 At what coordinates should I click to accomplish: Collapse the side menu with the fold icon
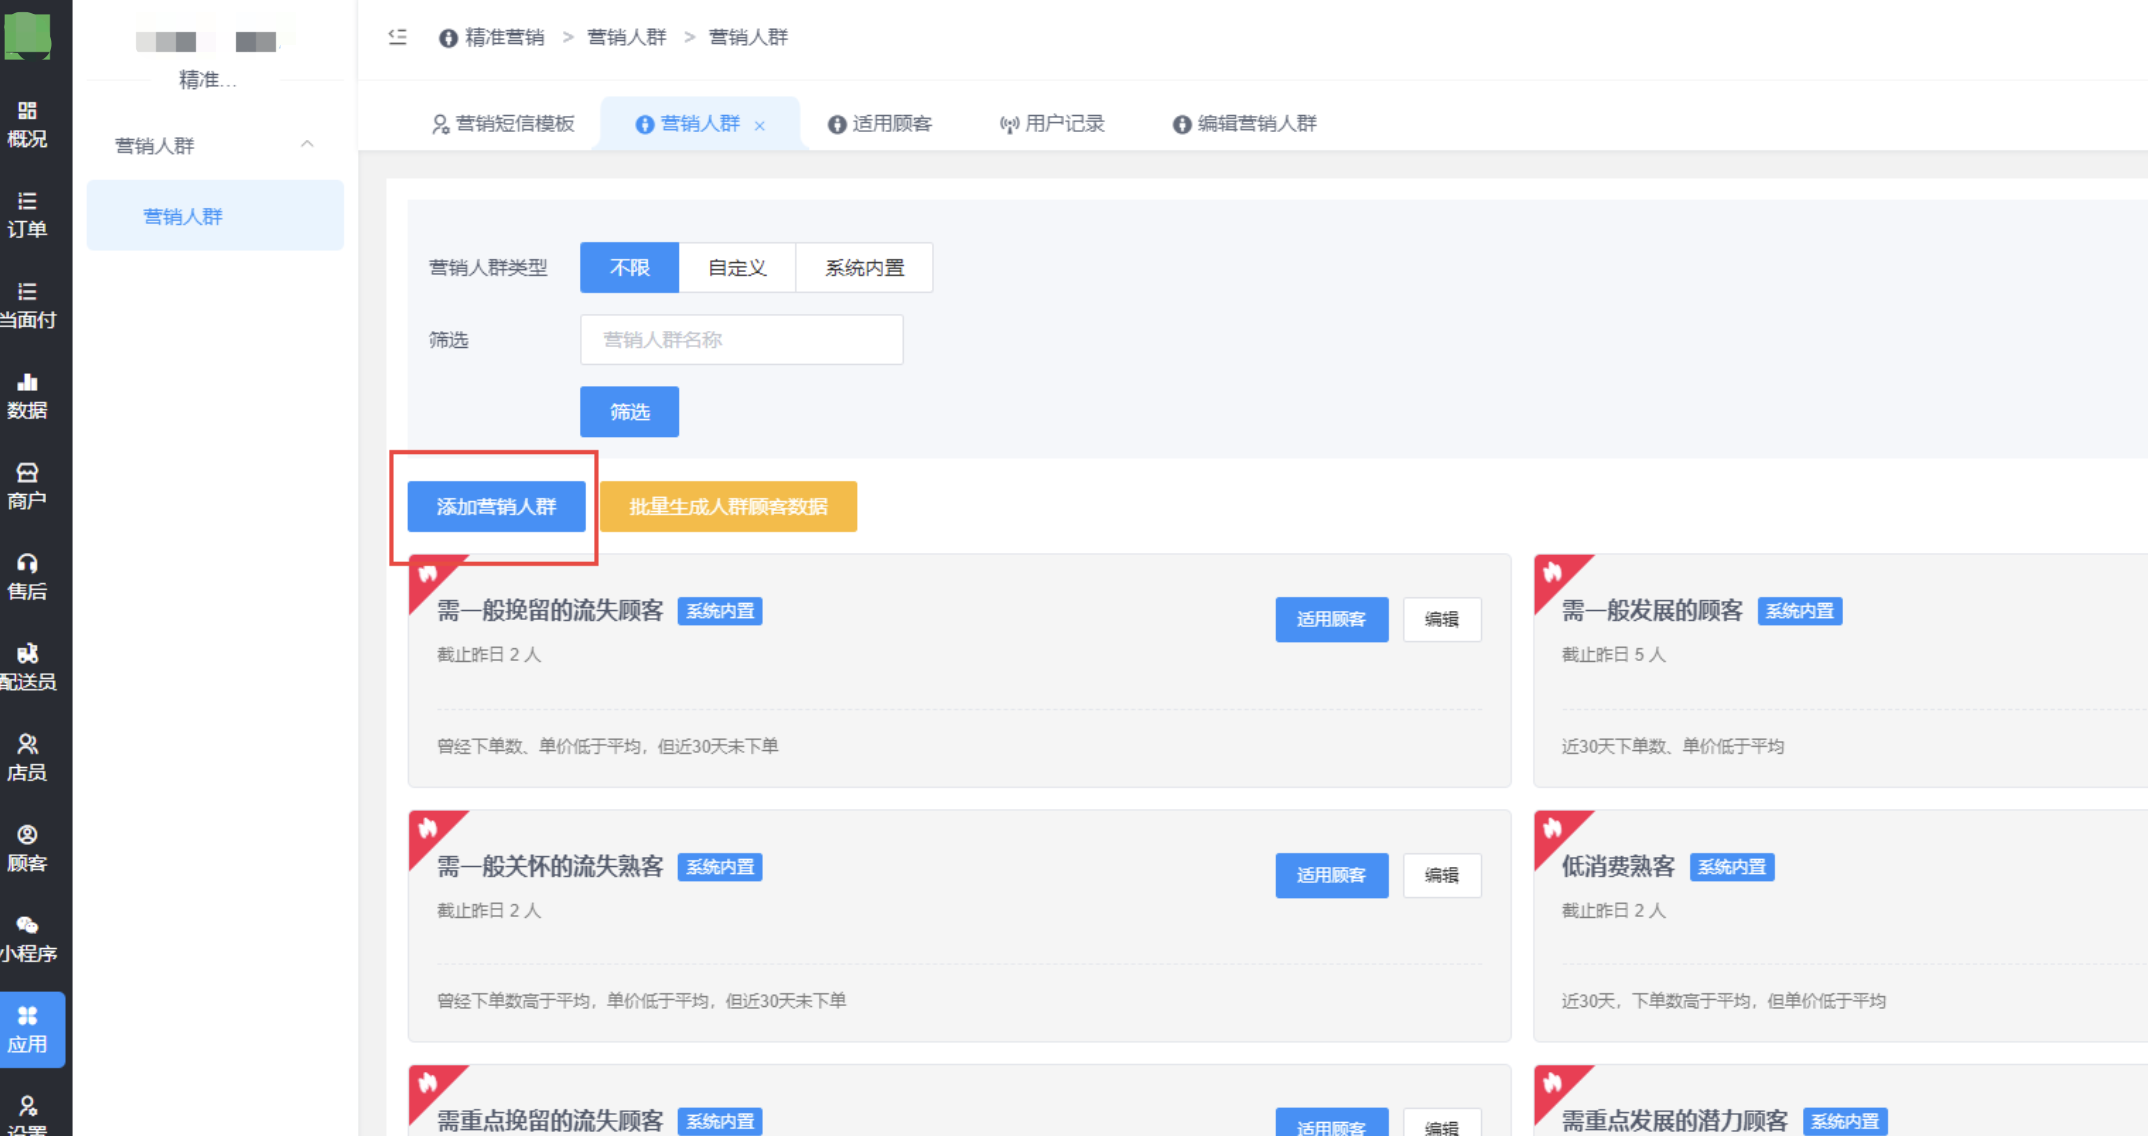(x=398, y=37)
